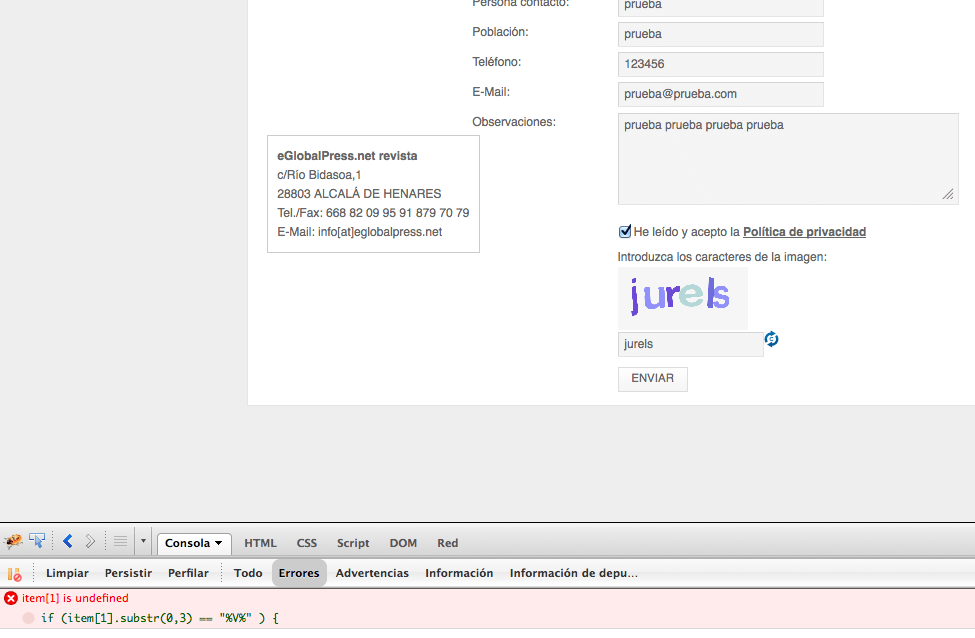Filter console by Información

[459, 573]
